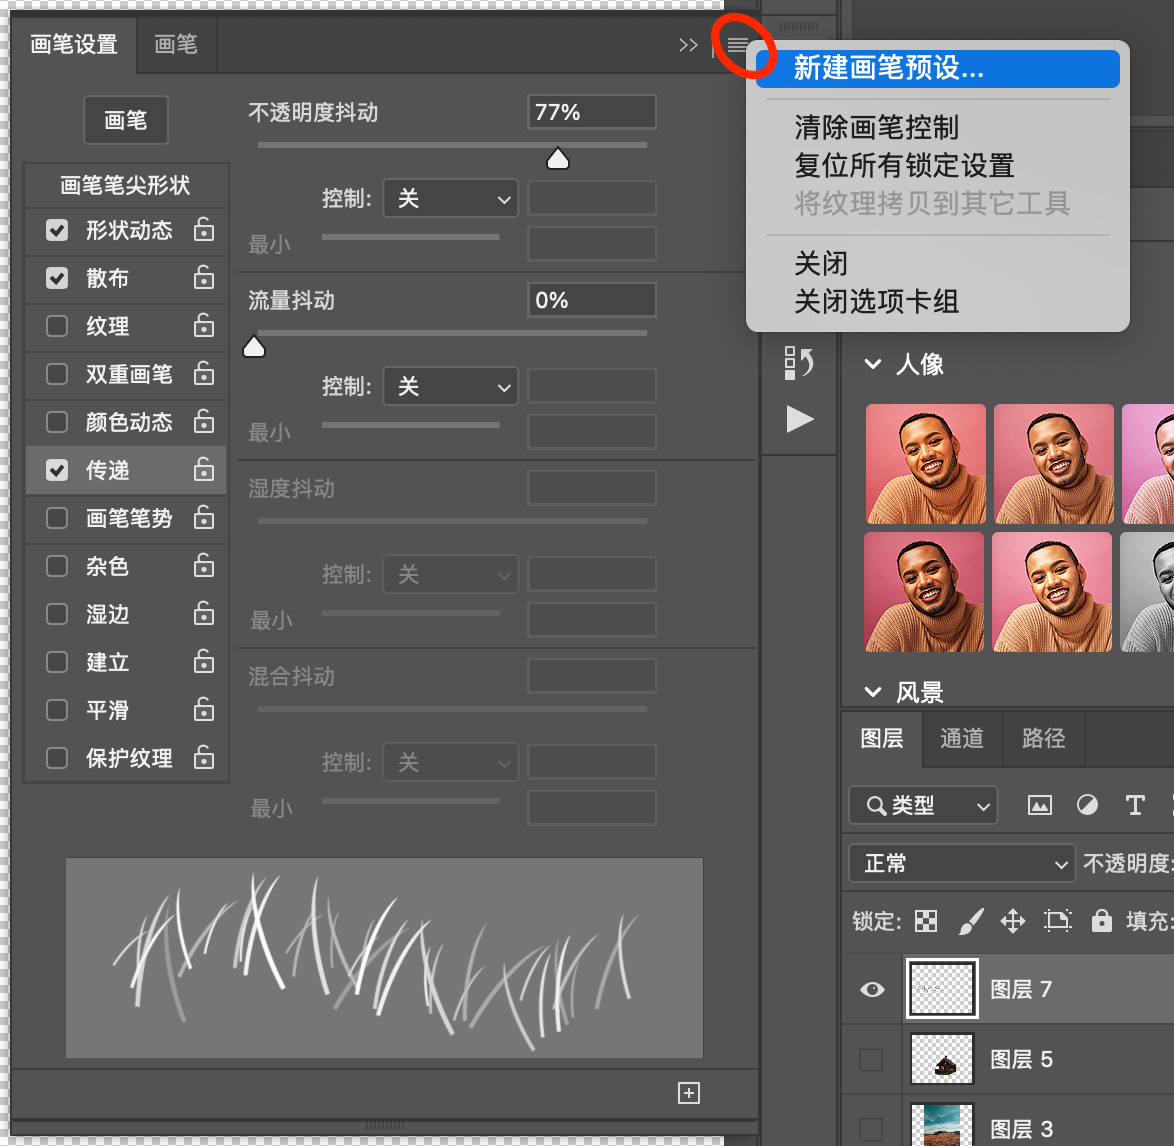Uncheck the 形状动态 checkbox
Screen dimensions: 1174x1146
(x=58, y=230)
